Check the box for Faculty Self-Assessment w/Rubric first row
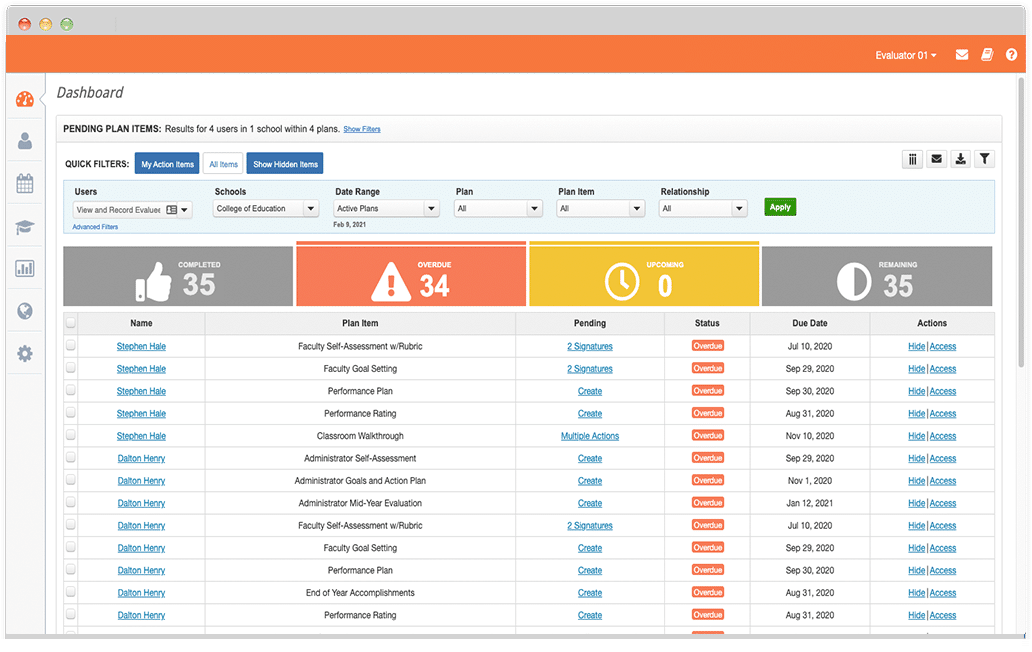1032x652 pixels. tap(70, 346)
